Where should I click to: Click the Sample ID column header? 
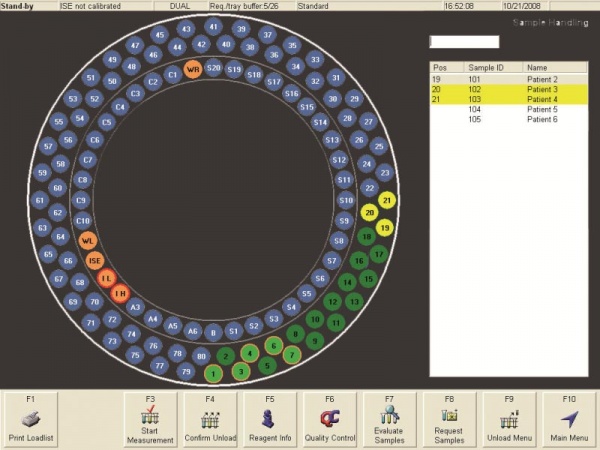pyautogui.click(x=491, y=67)
